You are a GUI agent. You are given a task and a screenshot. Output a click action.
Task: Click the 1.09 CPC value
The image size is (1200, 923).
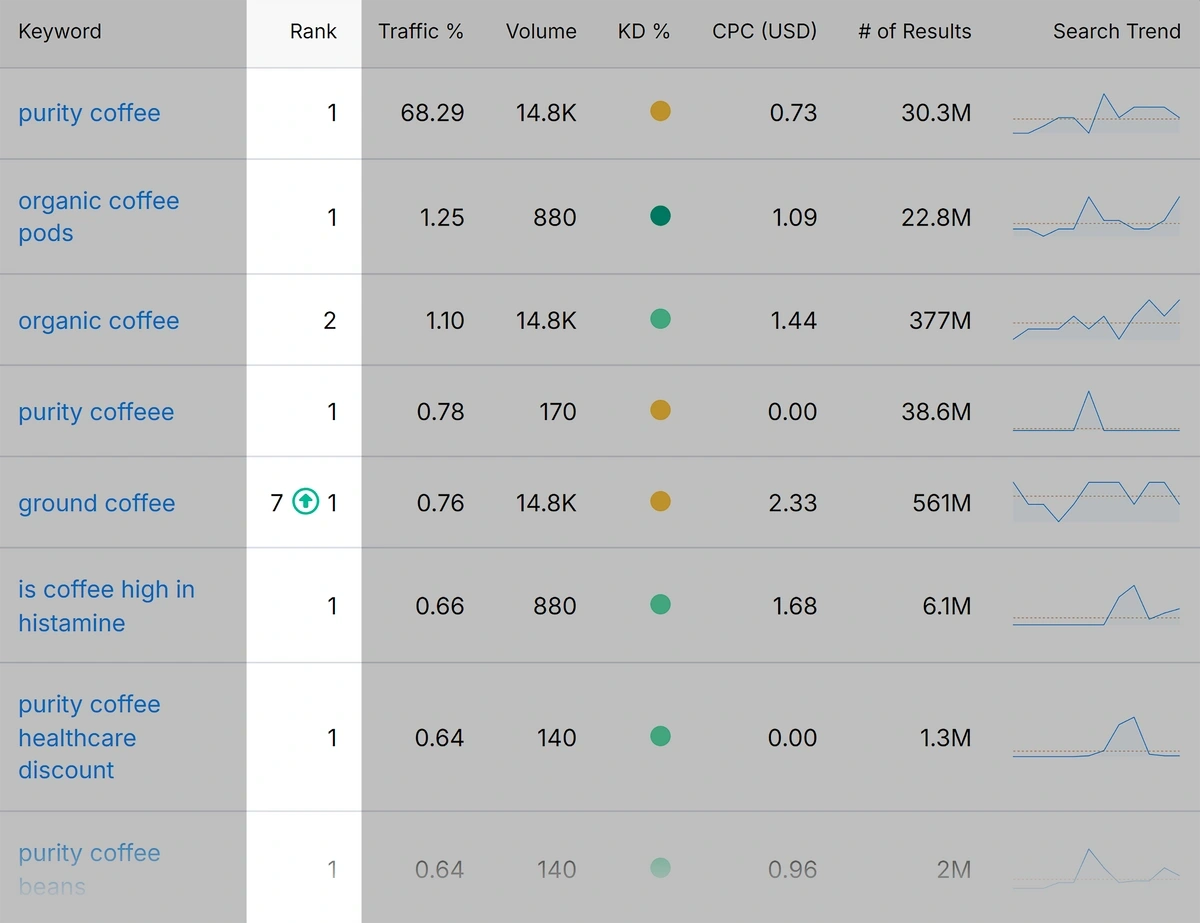coord(794,217)
